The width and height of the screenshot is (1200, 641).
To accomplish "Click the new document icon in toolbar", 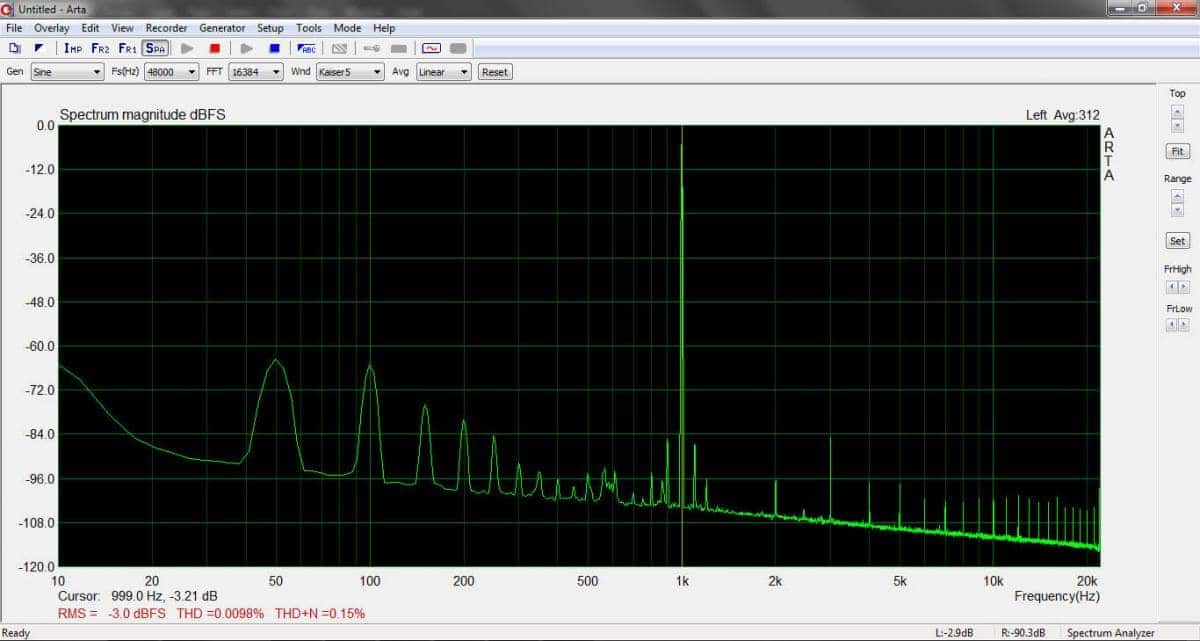I will (x=15, y=48).
